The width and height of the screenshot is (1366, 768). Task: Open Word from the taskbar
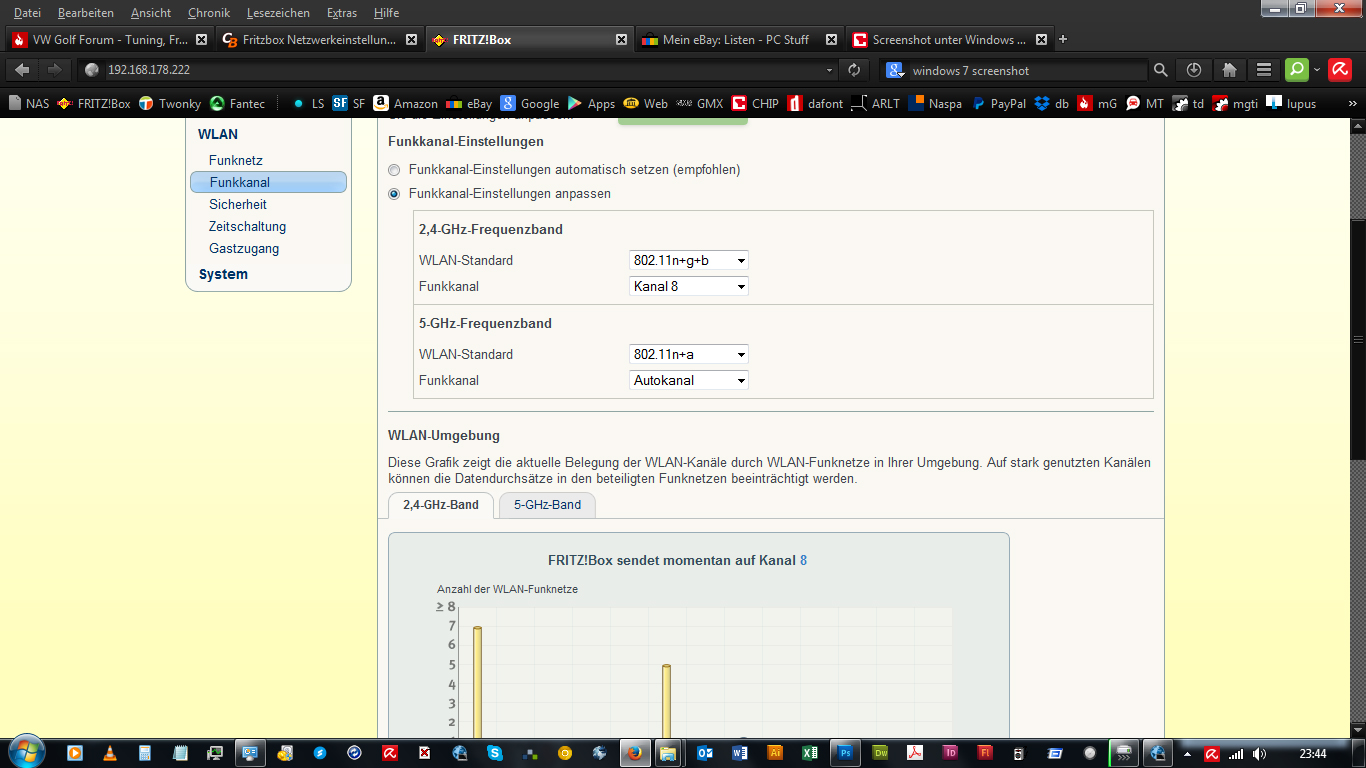(740, 752)
